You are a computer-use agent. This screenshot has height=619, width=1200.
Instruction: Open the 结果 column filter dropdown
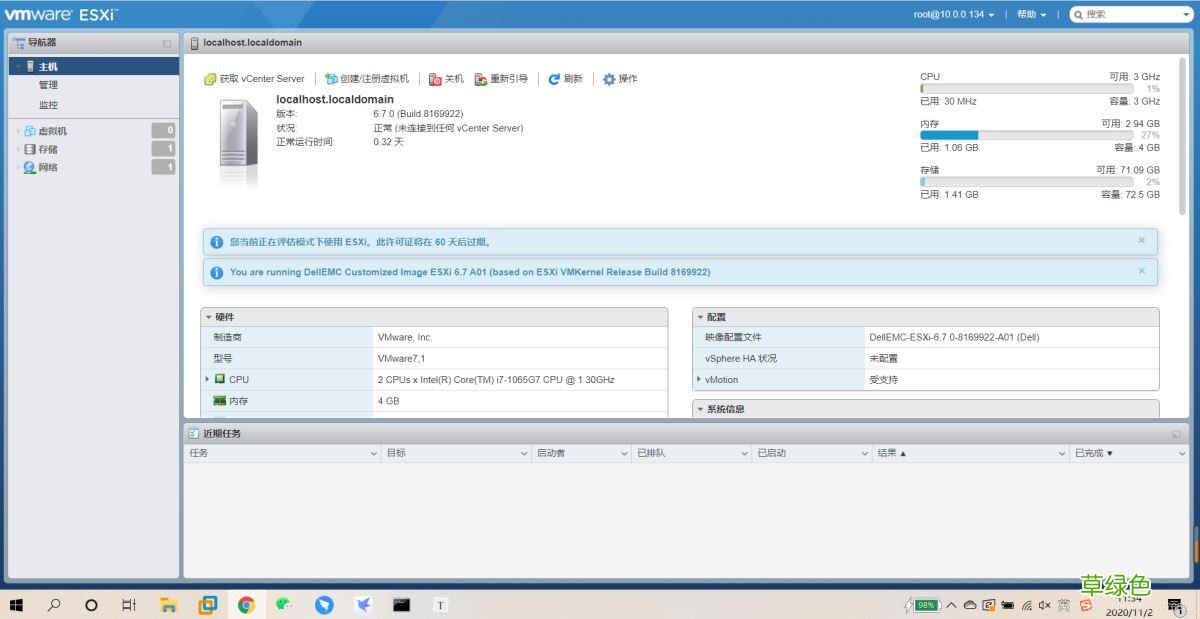click(x=1063, y=452)
